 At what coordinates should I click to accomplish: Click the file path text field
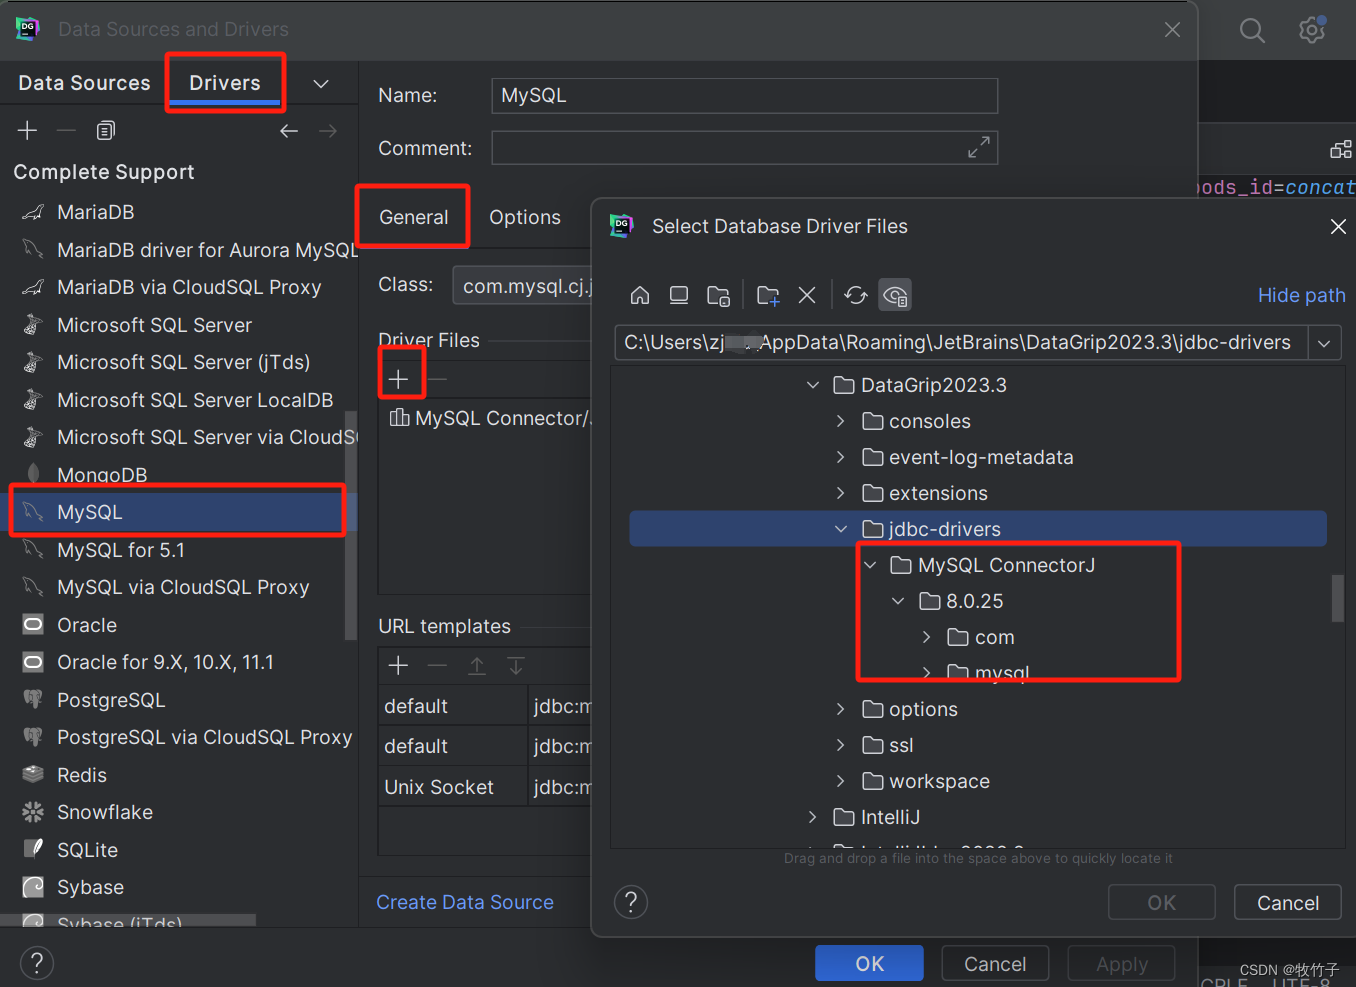(x=961, y=343)
